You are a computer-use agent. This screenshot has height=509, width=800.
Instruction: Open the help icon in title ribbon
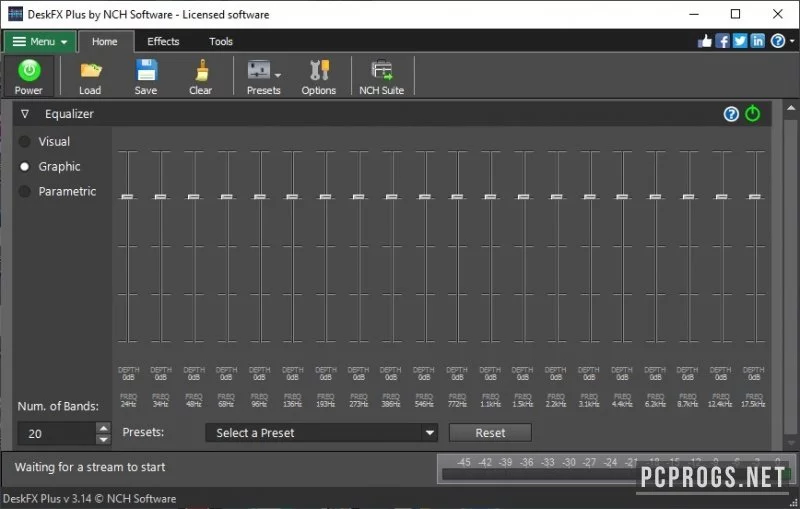pyautogui.click(x=778, y=41)
